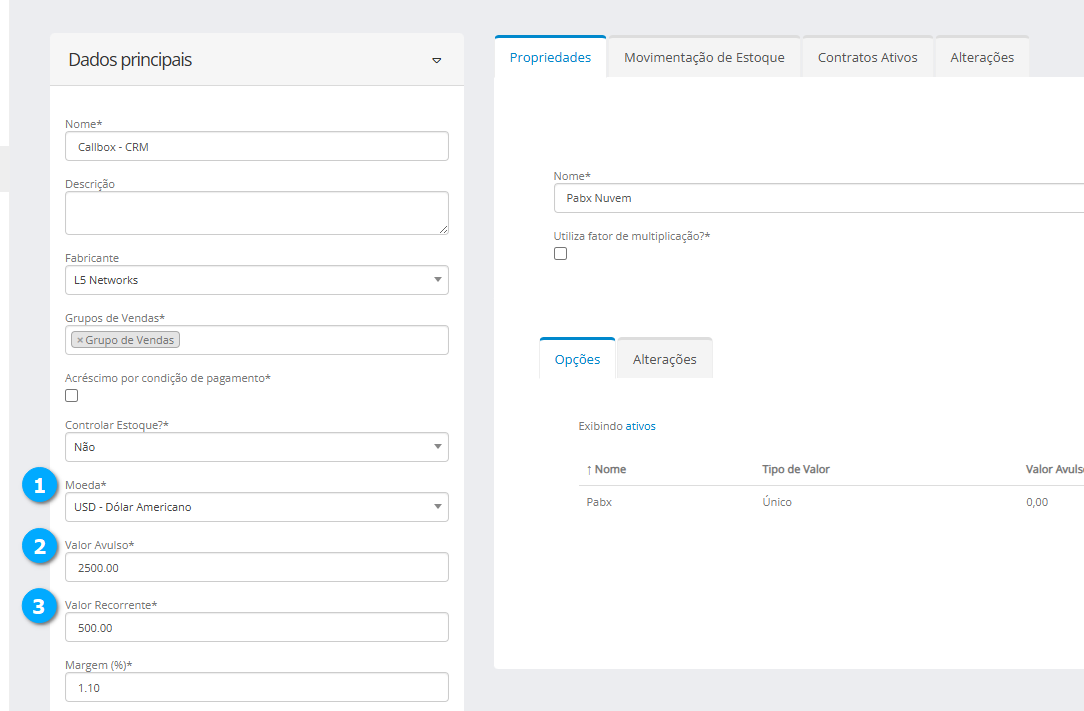The height and width of the screenshot is (711, 1084).
Task: Check Utiliza fator de multiplicação box
Action: pyautogui.click(x=560, y=253)
